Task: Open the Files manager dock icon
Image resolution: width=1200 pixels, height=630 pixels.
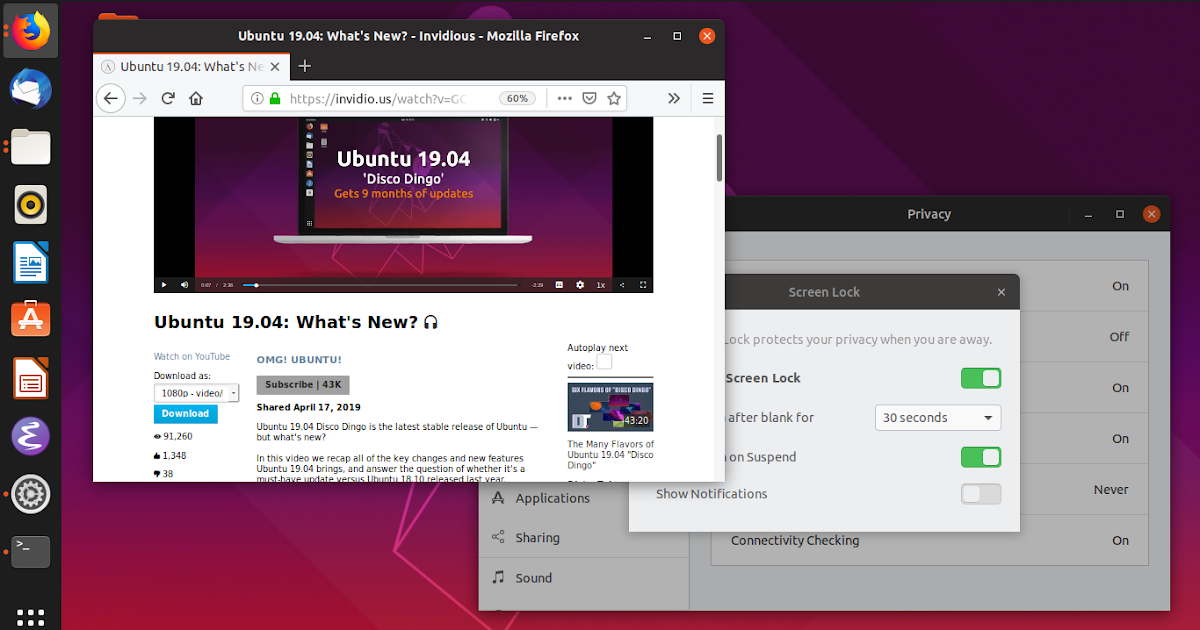Action: 31,147
